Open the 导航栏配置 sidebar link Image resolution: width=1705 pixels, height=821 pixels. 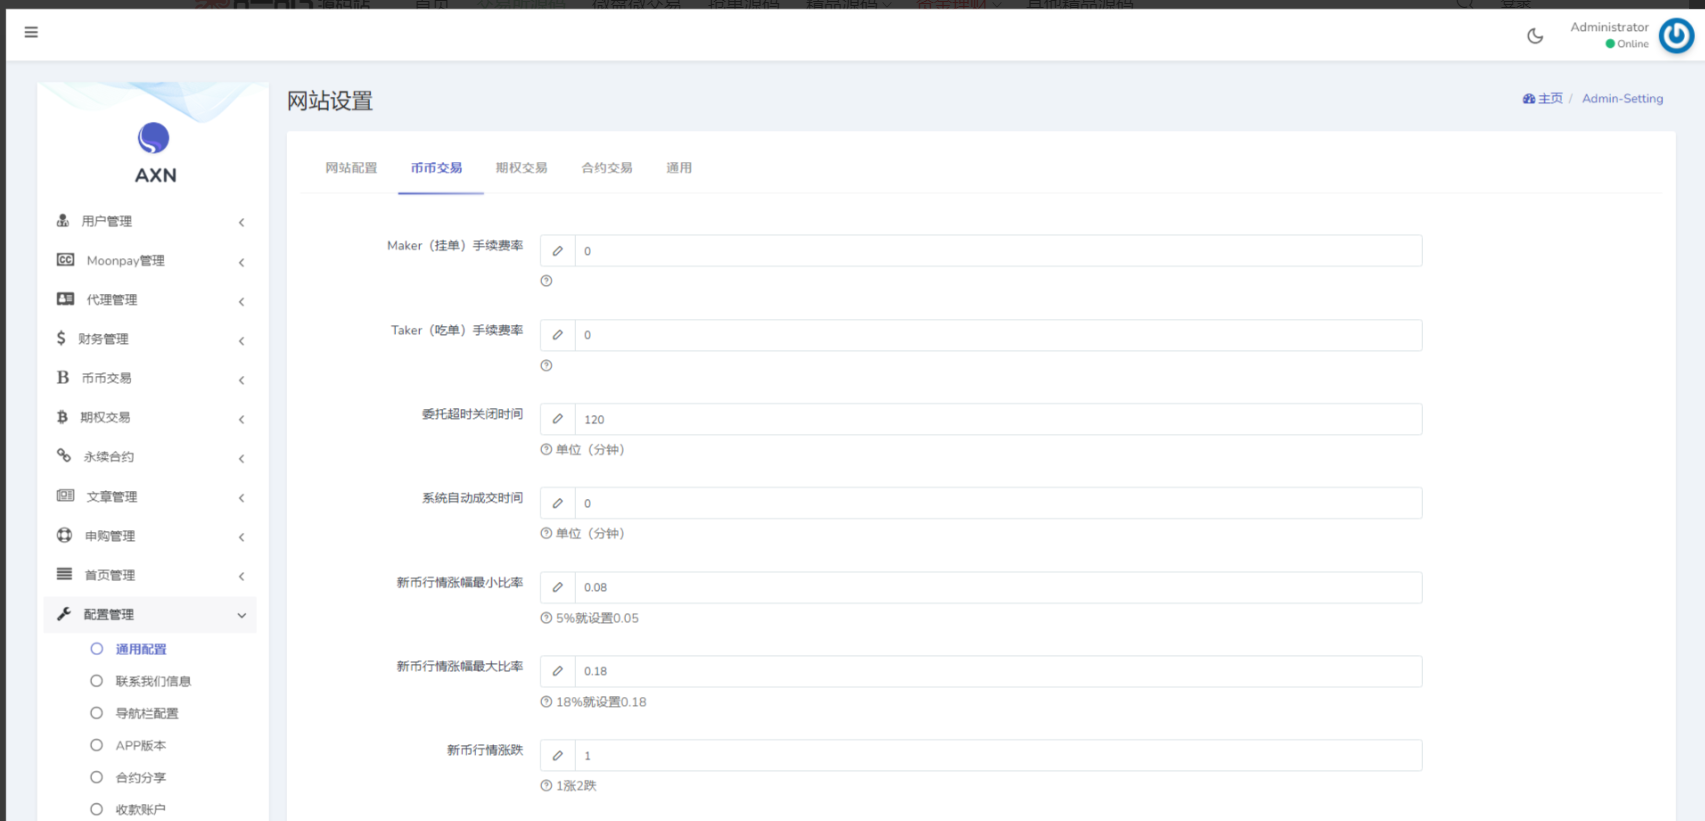click(146, 713)
